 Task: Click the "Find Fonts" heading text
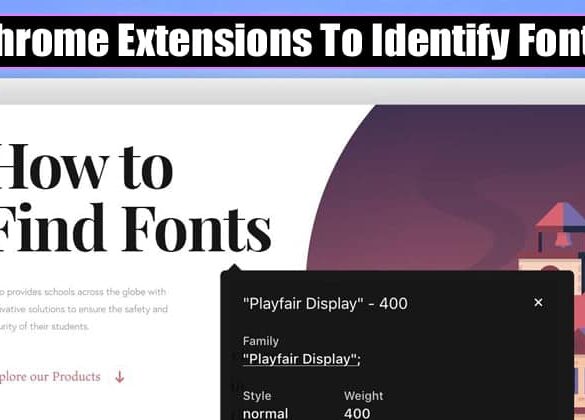coord(135,228)
